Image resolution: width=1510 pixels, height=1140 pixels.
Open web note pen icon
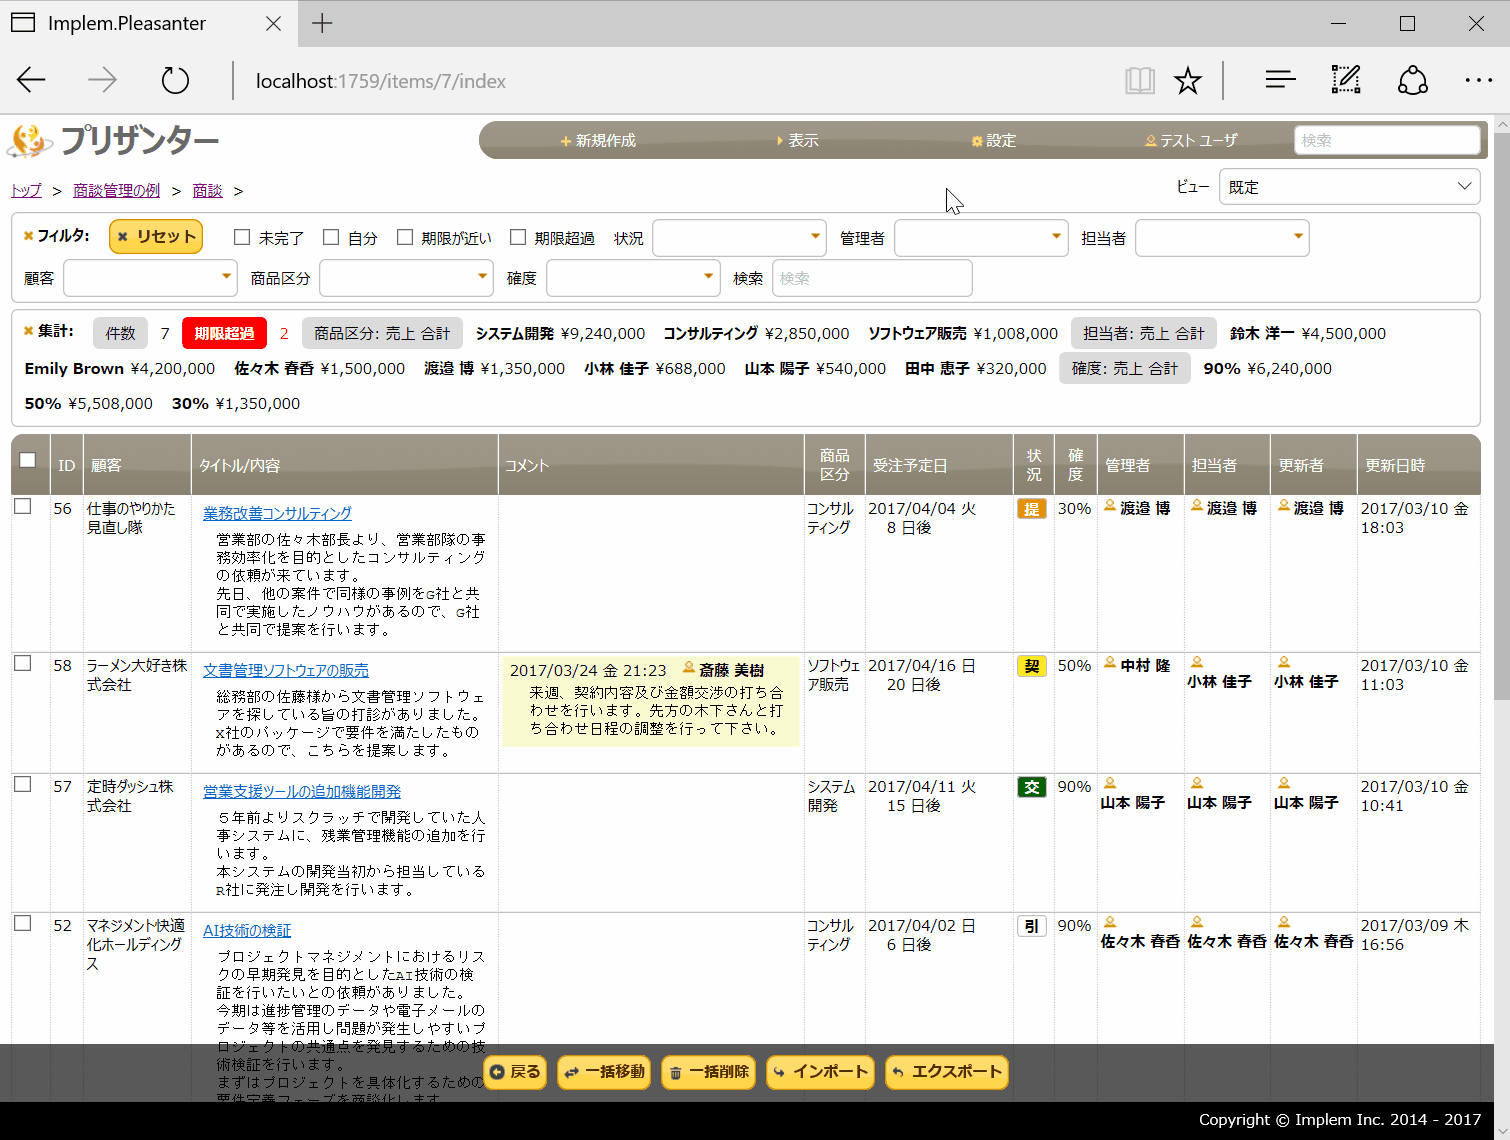coord(1346,80)
